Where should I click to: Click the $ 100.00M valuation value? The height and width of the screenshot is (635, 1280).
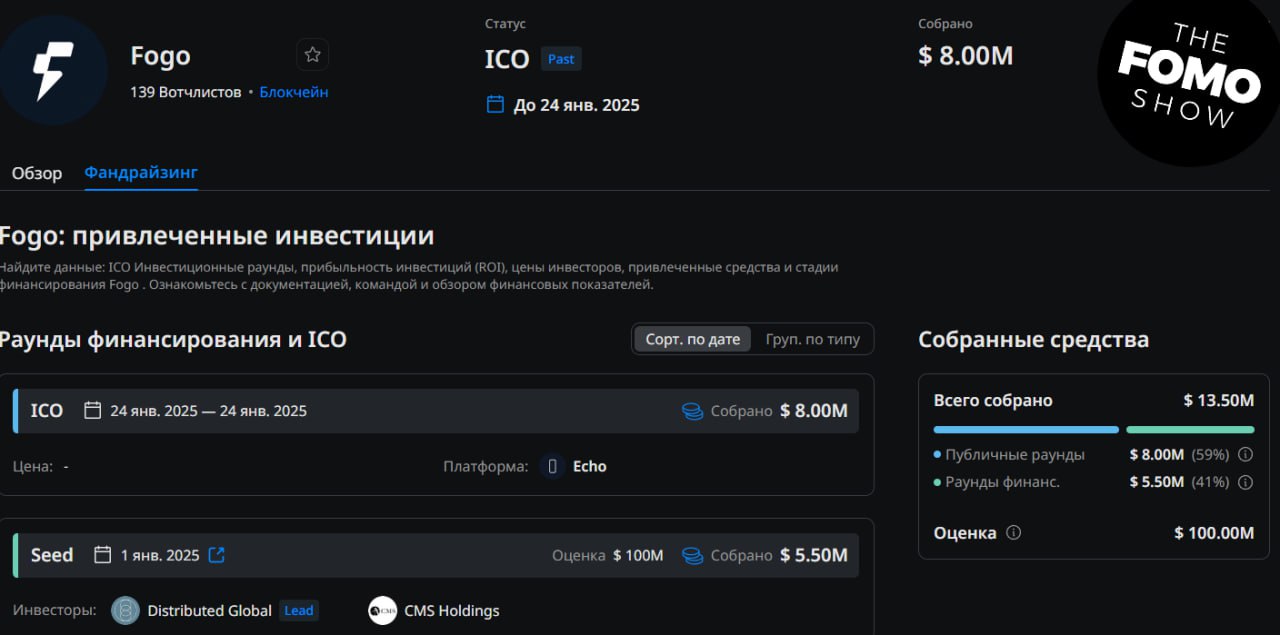pos(1214,533)
